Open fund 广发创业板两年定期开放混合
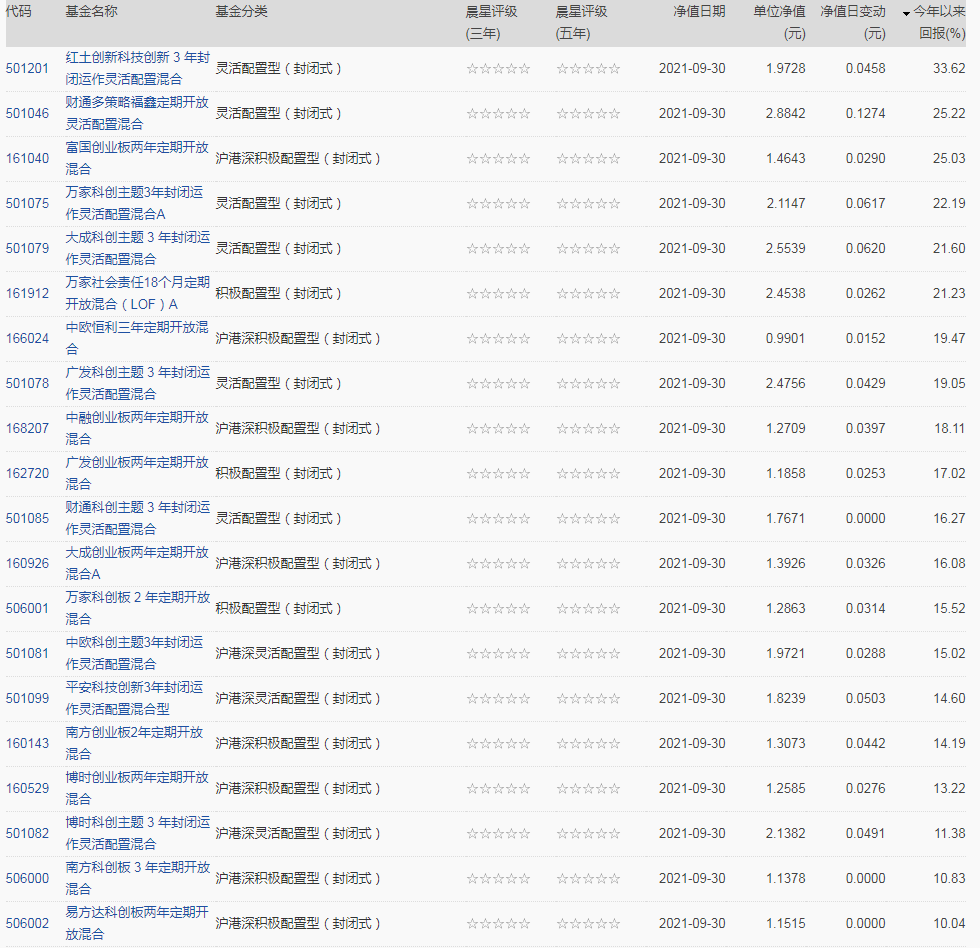 tap(137, 474)
